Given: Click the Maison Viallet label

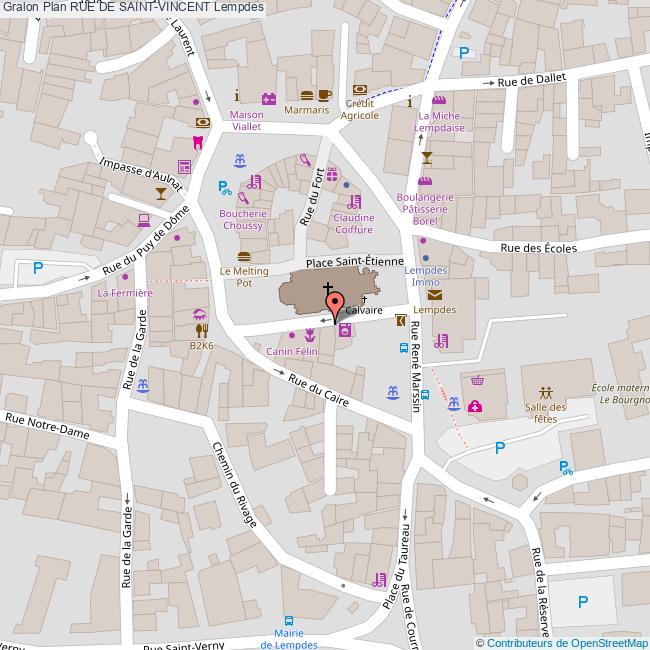Looking at the screenshot, I should click(x=246, y=121).
